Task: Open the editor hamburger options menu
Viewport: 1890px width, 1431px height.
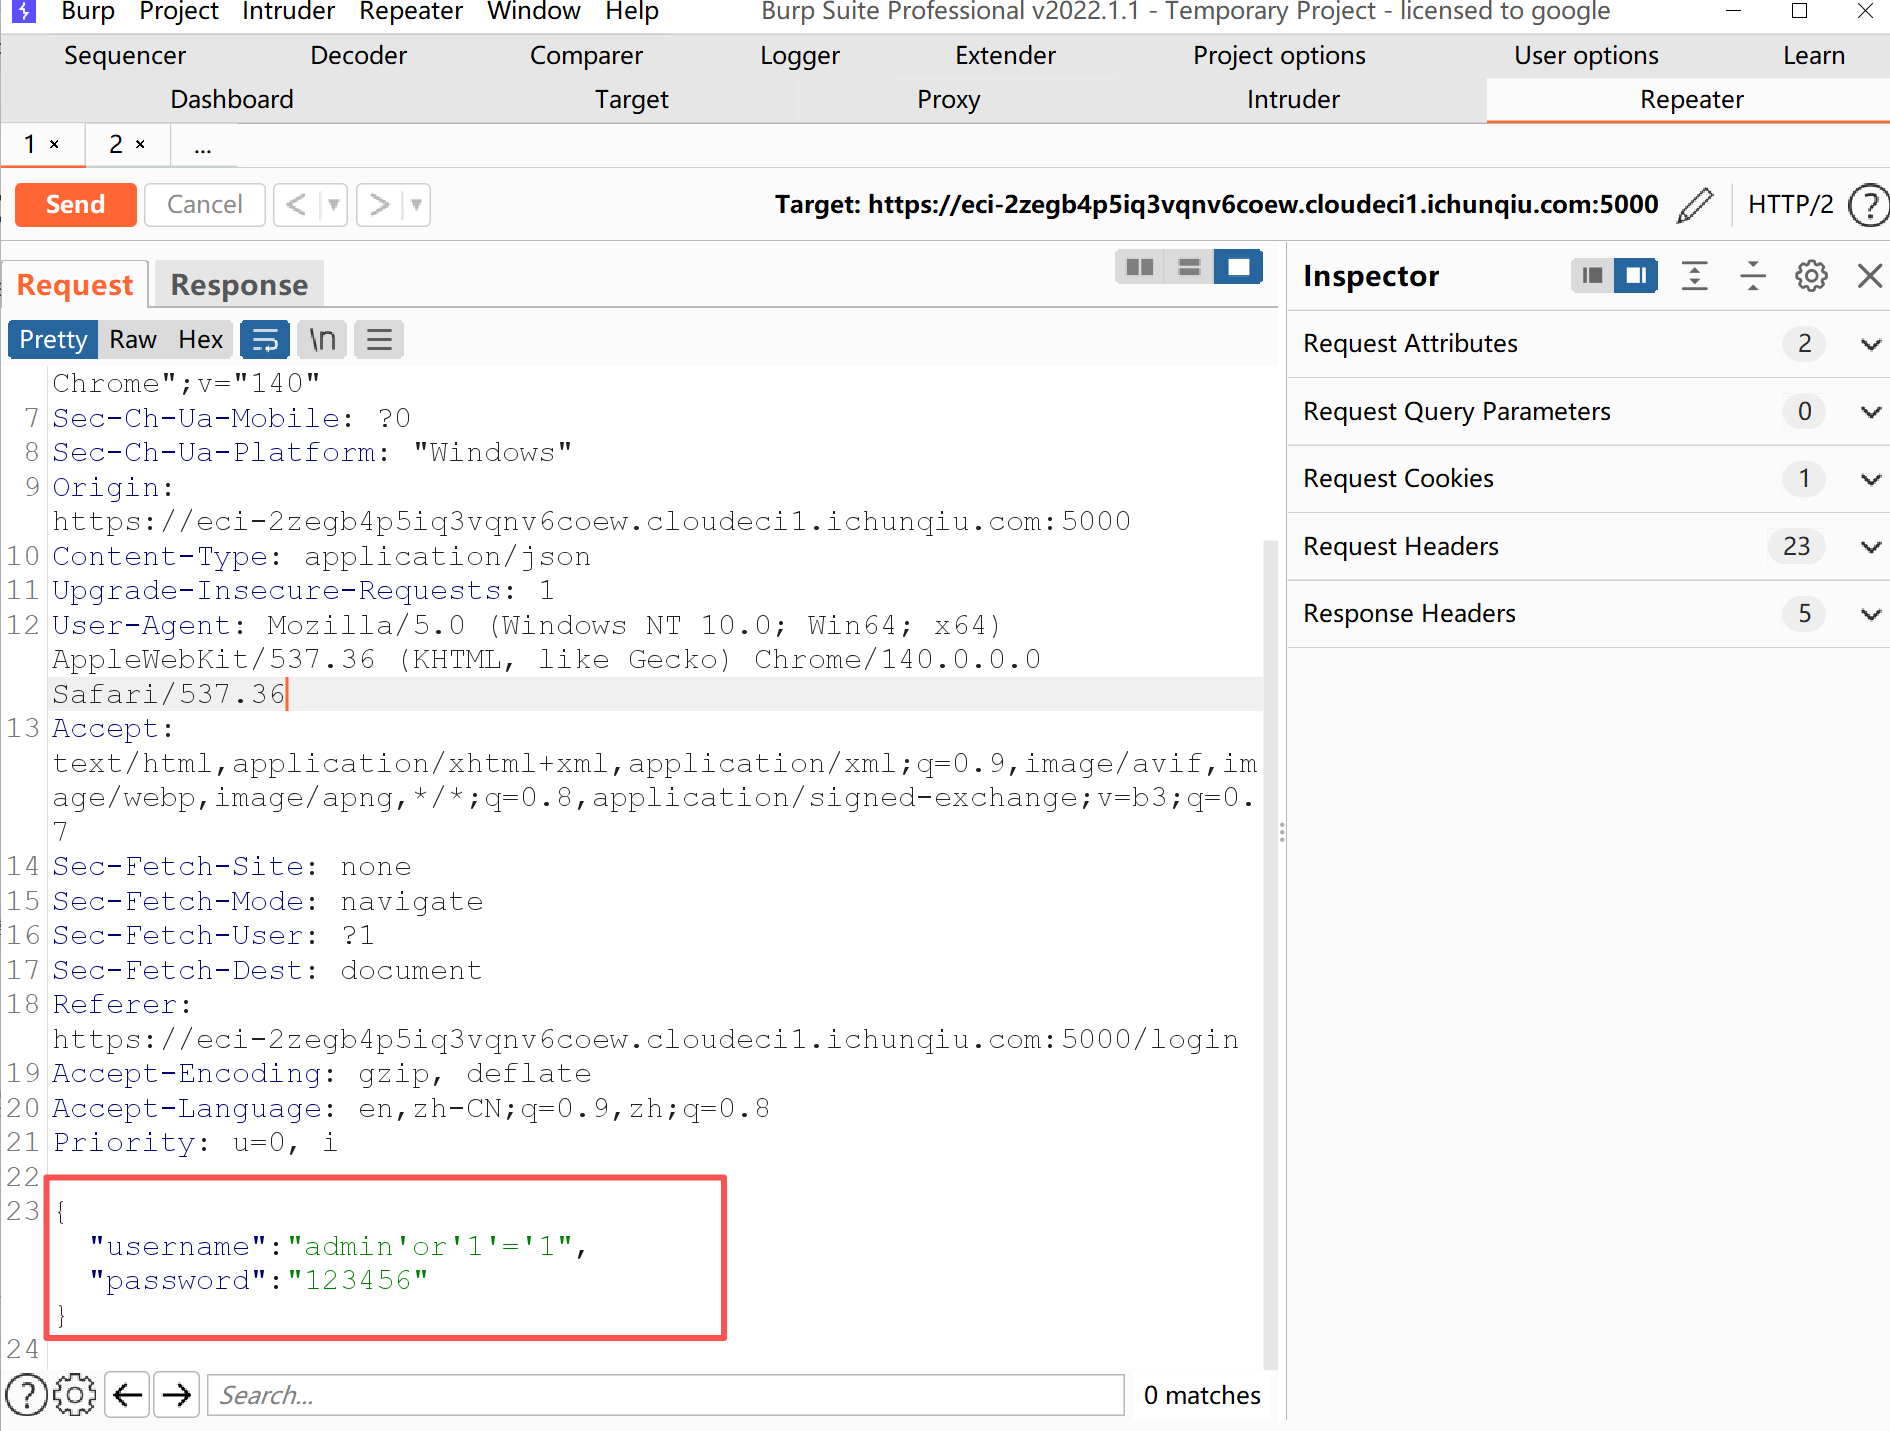Action: coord(379,340)
